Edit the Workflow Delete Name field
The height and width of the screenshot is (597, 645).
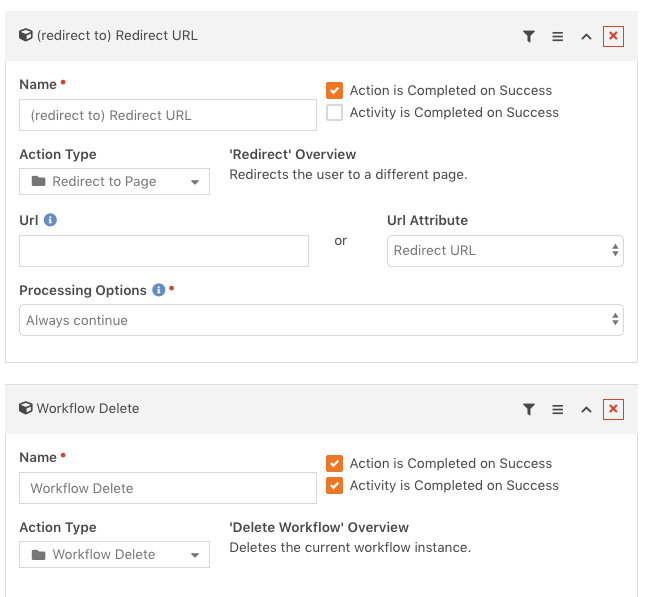coord(168,488)
